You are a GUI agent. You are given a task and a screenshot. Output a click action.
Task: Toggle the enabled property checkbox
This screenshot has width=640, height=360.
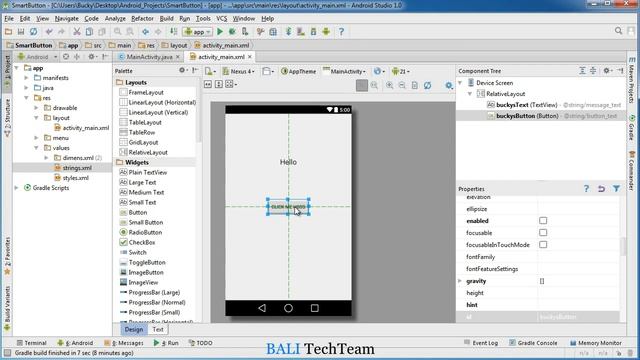click(543, 220)
